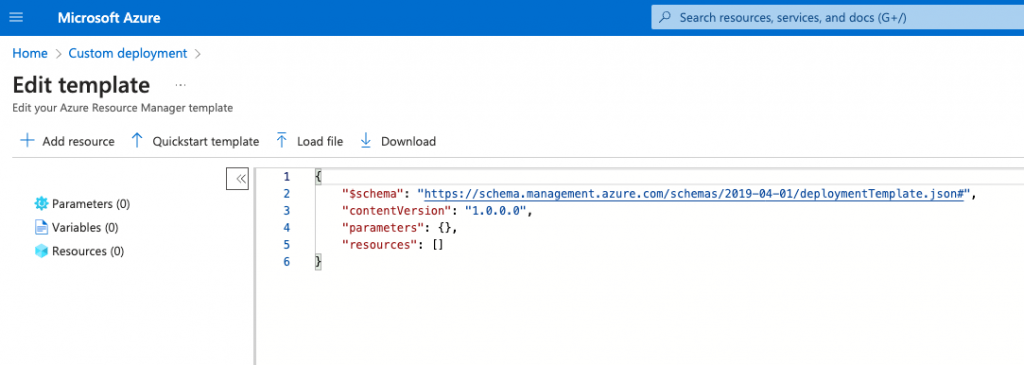Image resolution: width=1024 pixels, height=365 pixels.
Task: Click the Parameters gear icon
Action: [41, 204]
